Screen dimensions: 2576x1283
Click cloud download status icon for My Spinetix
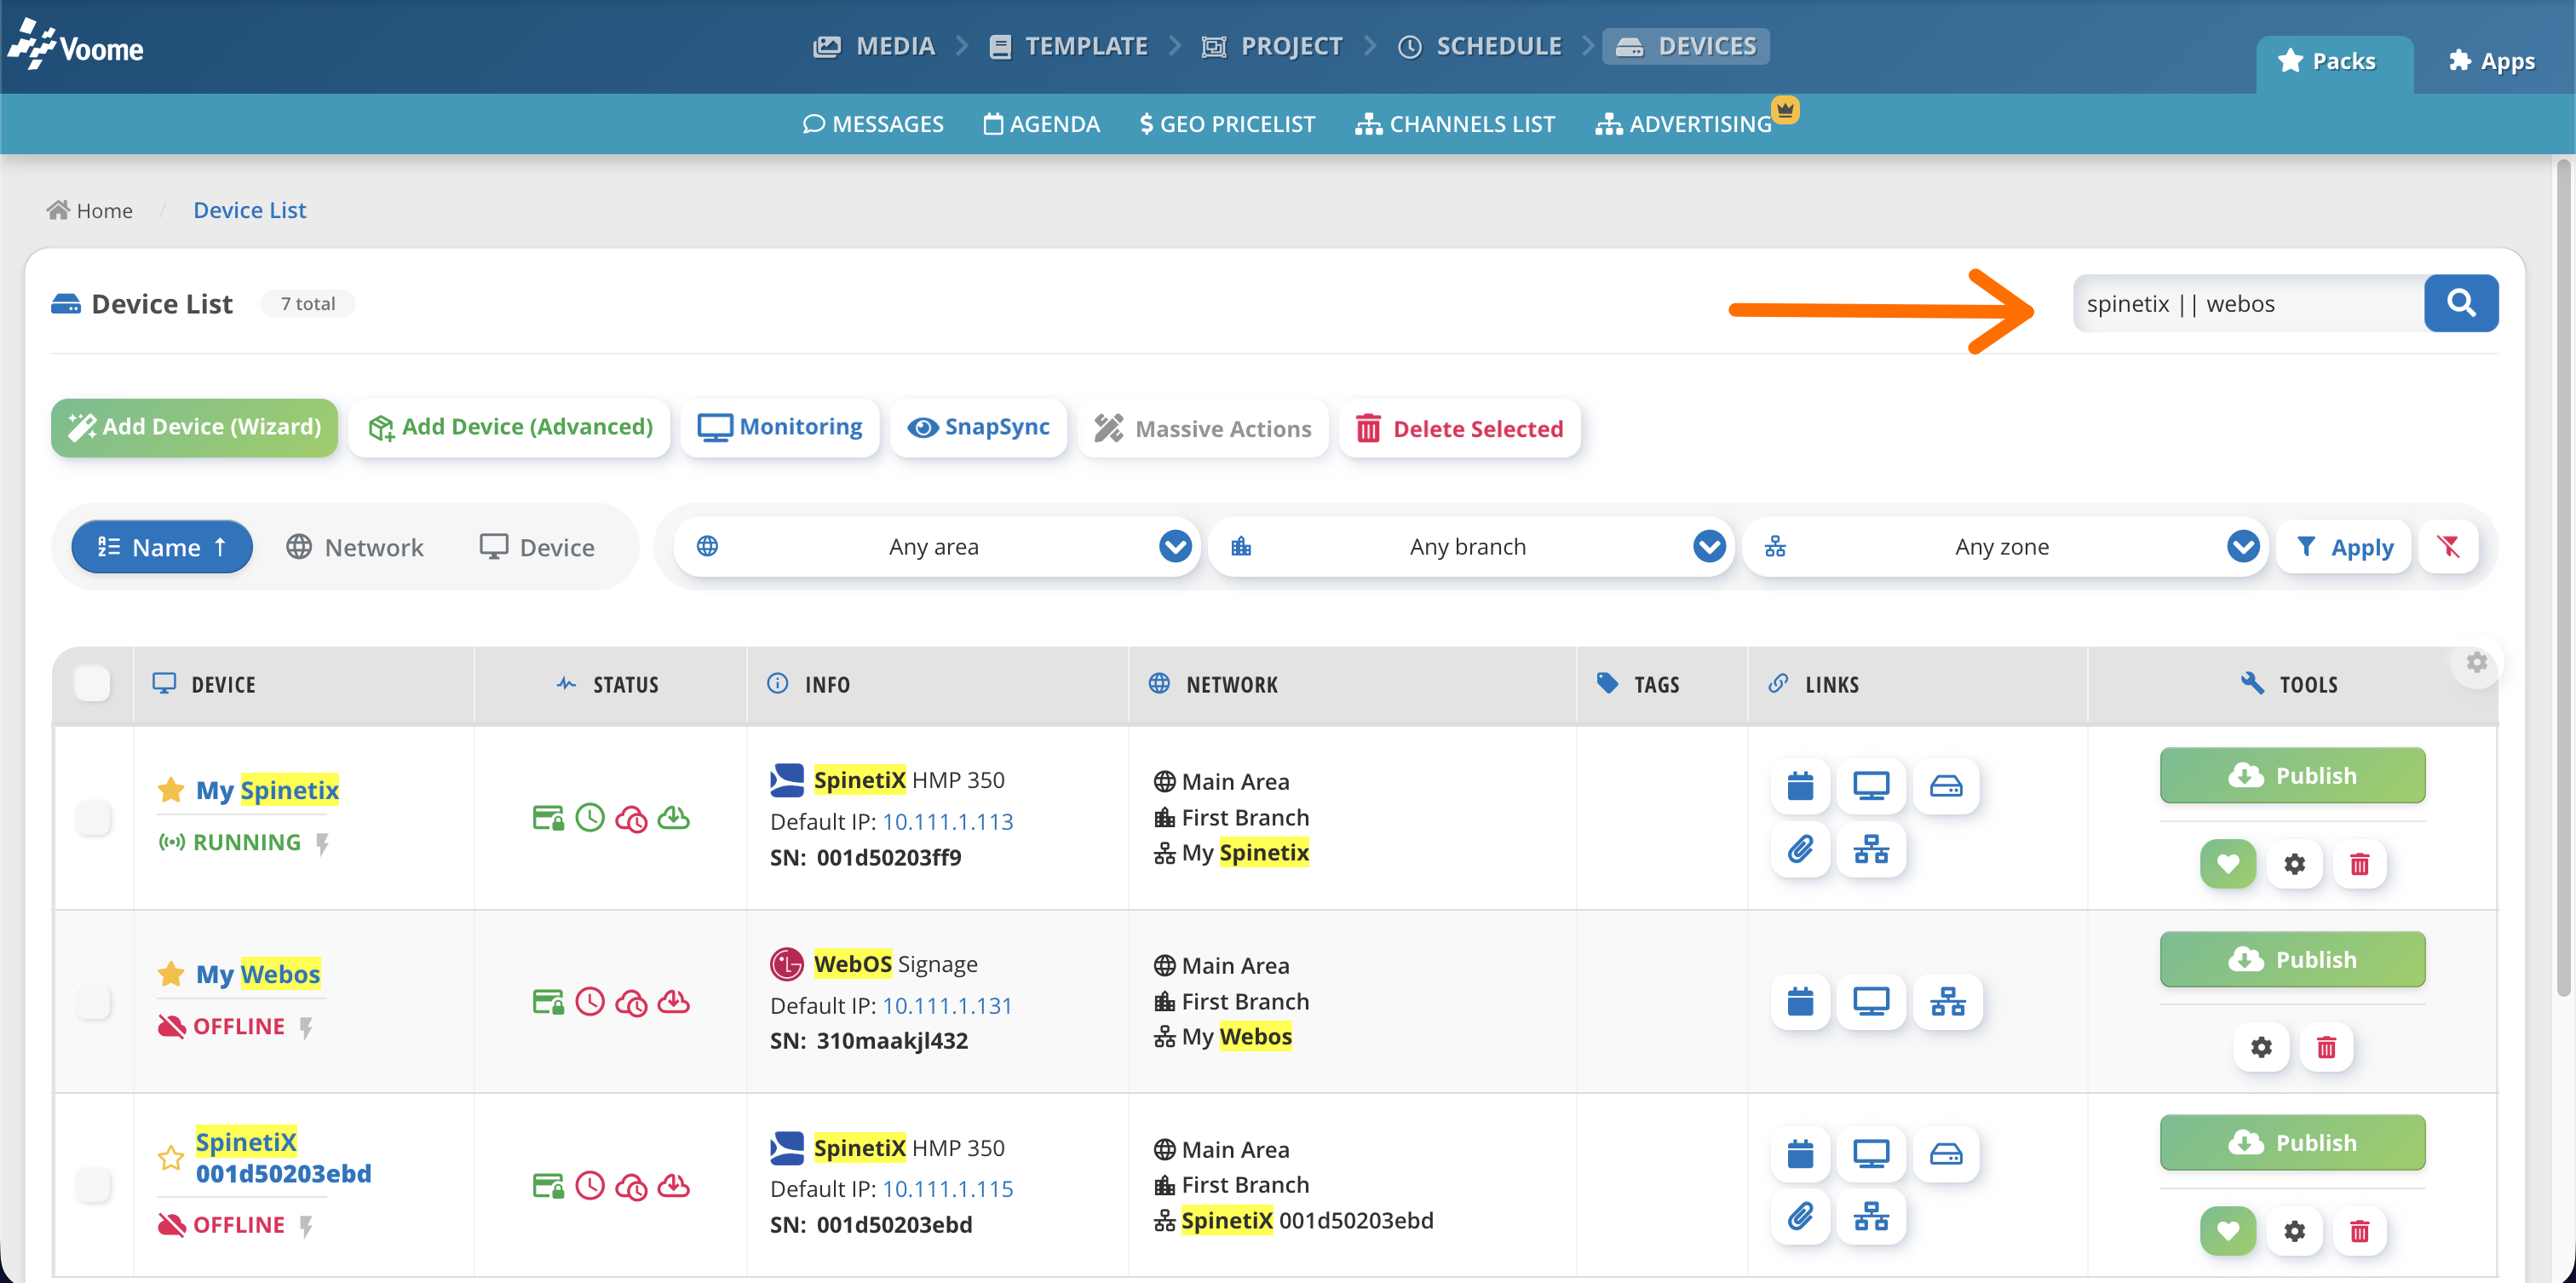(x=674, y=818)
